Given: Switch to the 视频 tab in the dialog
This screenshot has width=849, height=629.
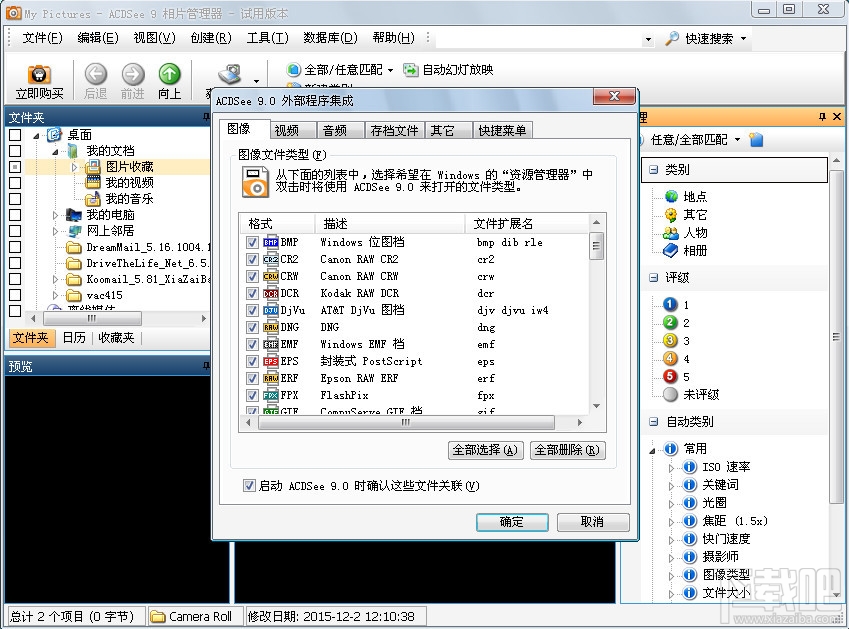Looking at the screenshot, I should tap(288, 129).
